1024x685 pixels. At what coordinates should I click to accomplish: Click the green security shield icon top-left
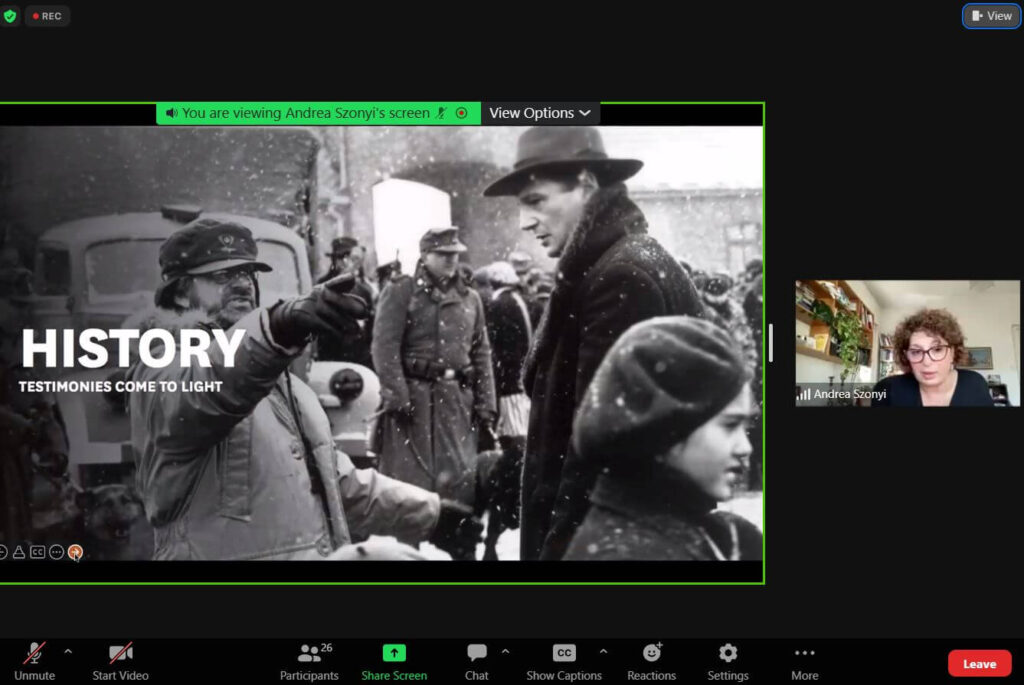(10, 16)
